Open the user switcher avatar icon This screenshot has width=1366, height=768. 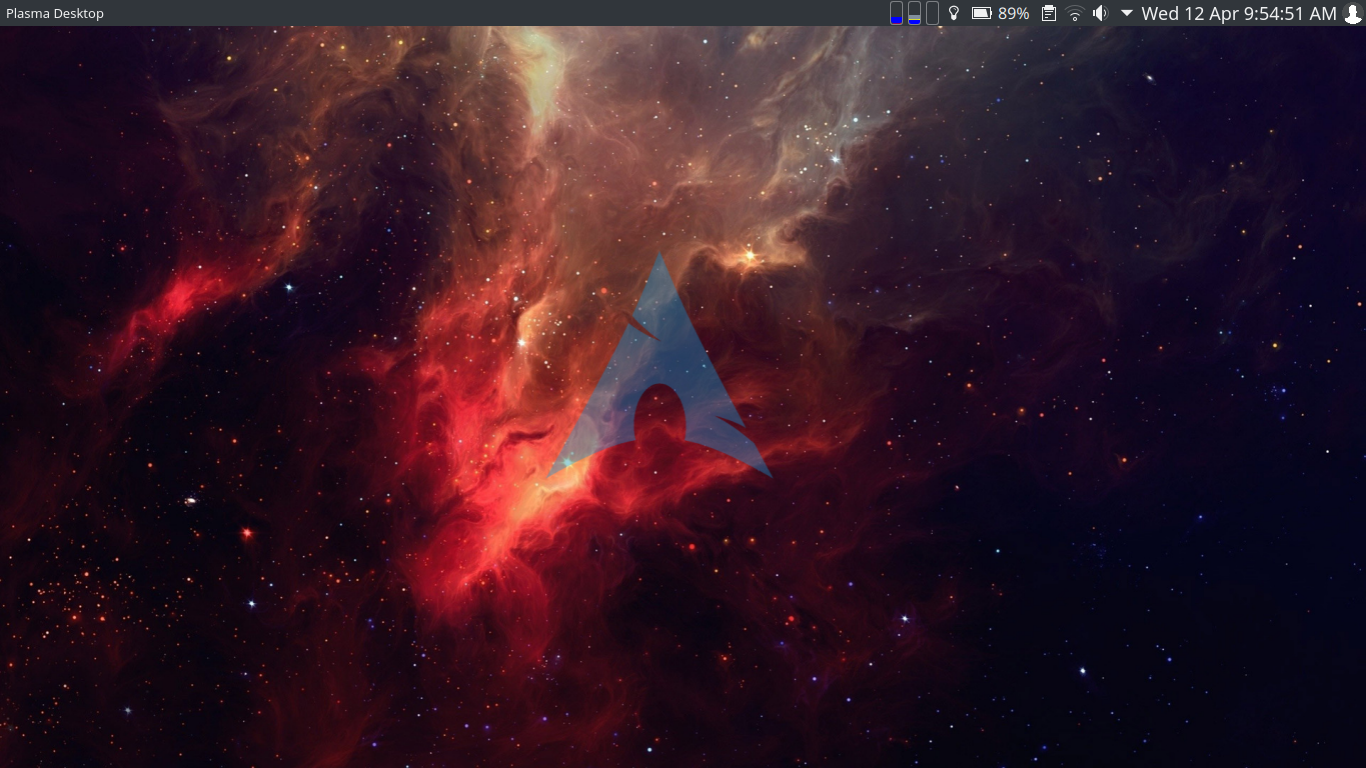click(x=1353, y=13)
